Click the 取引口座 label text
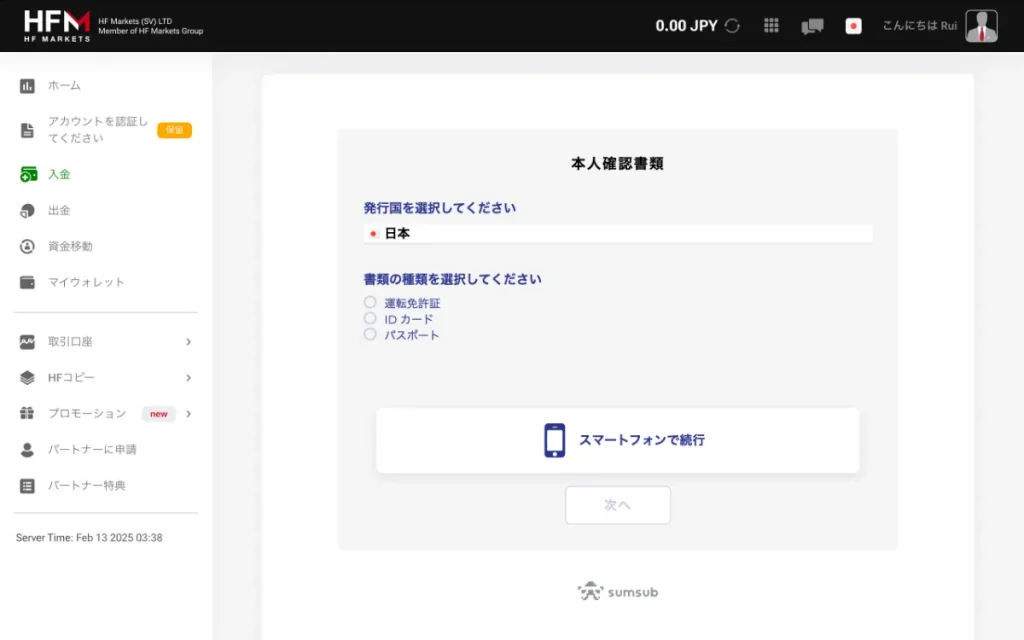Screen dimensions: 1024x640 (70, 342)
